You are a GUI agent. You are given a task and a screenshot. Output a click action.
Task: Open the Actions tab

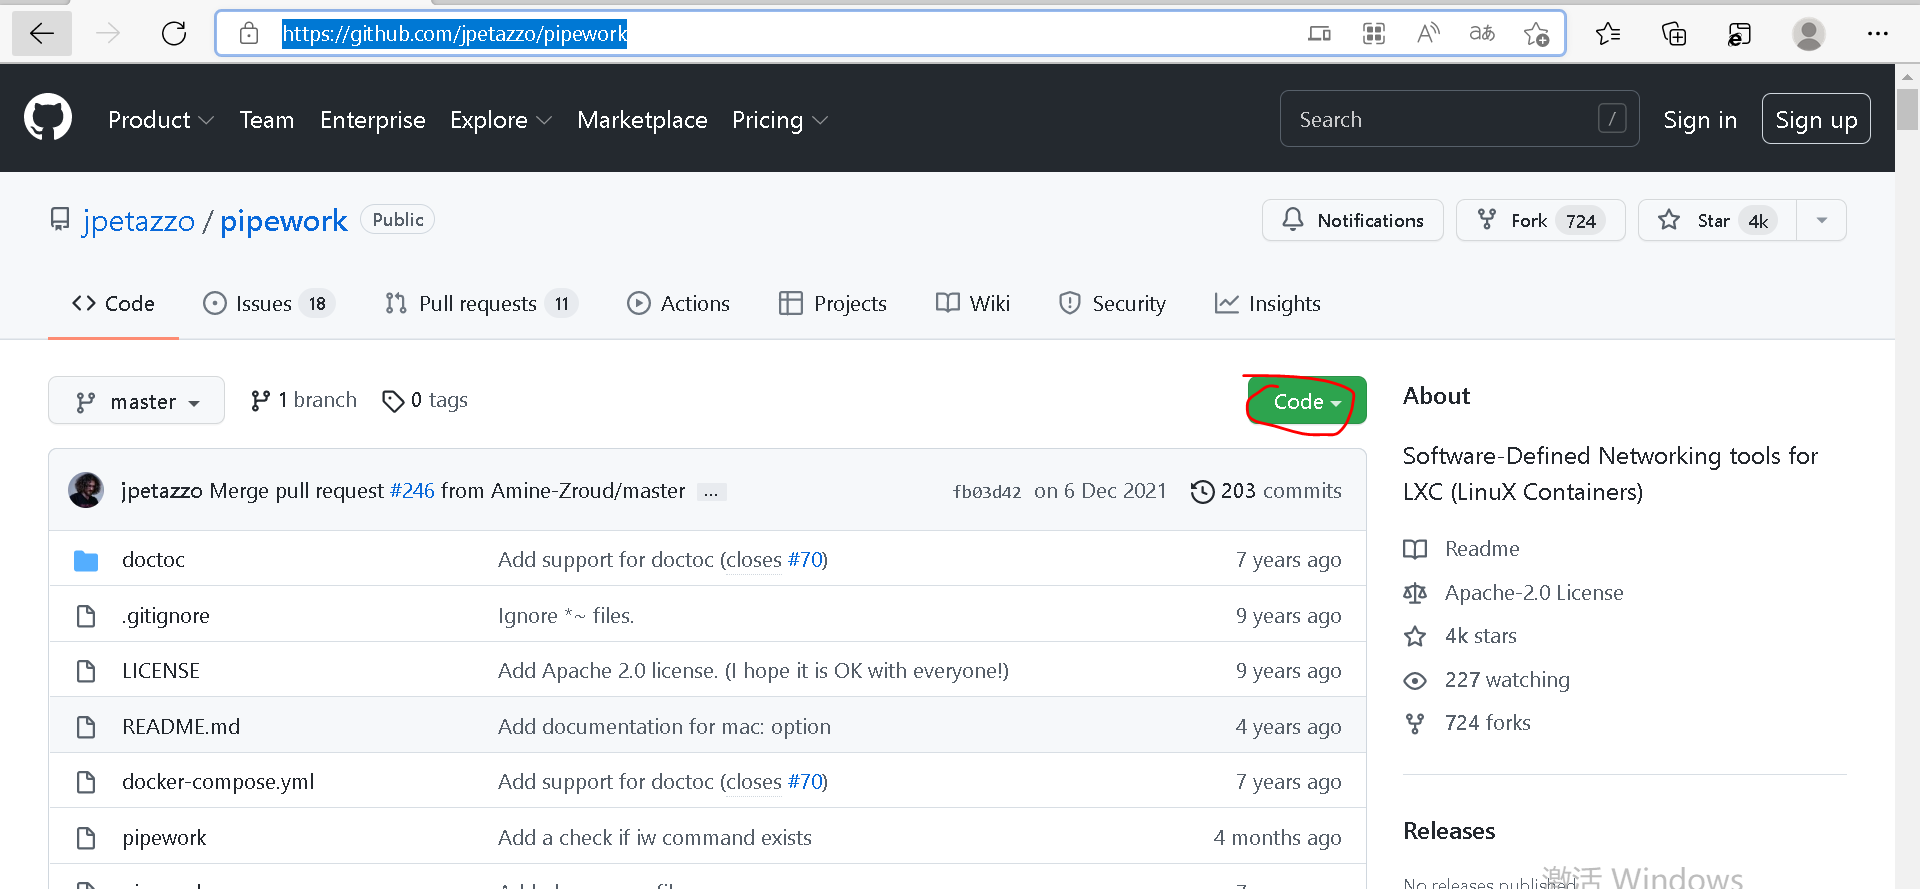click(678, 304)
